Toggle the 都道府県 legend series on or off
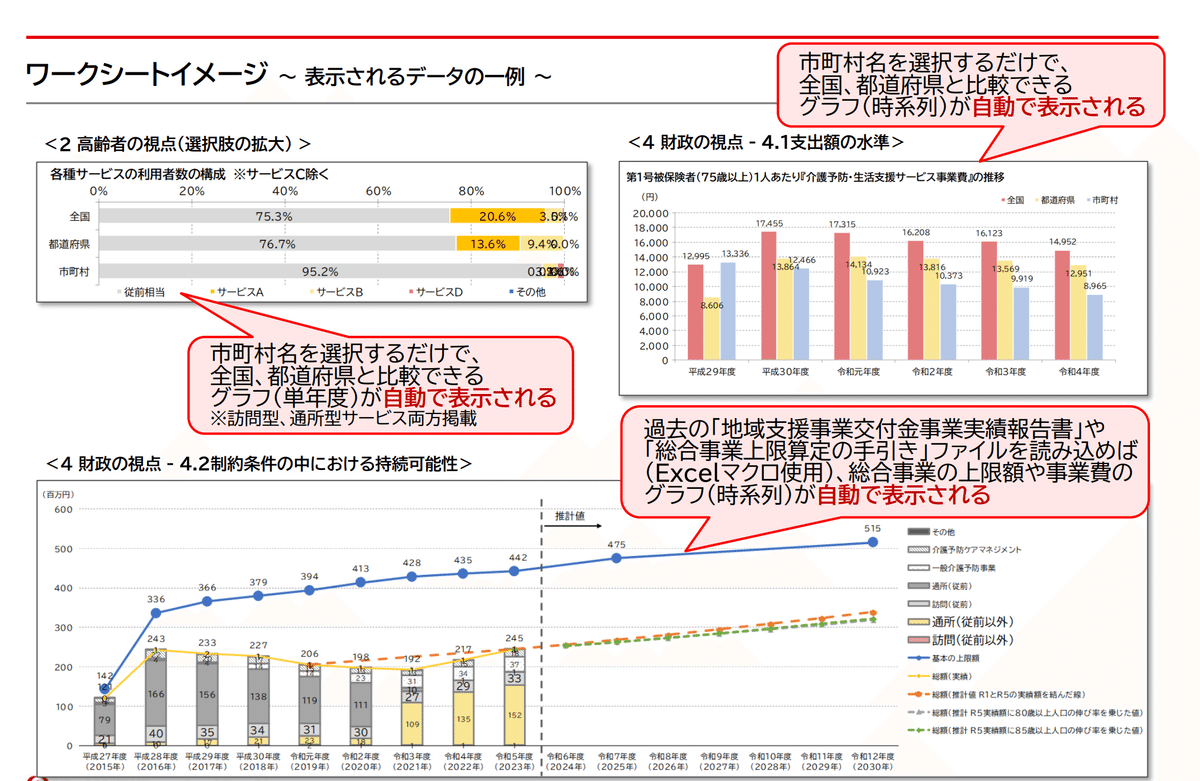The image size is (1200, 781). click(x=1036, y=199)
